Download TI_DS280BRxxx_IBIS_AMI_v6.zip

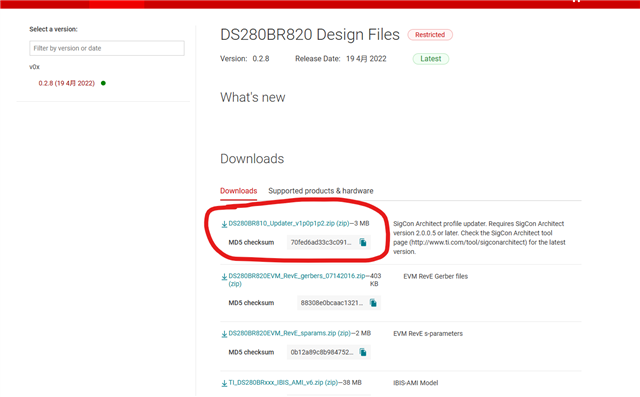[283, 382]
